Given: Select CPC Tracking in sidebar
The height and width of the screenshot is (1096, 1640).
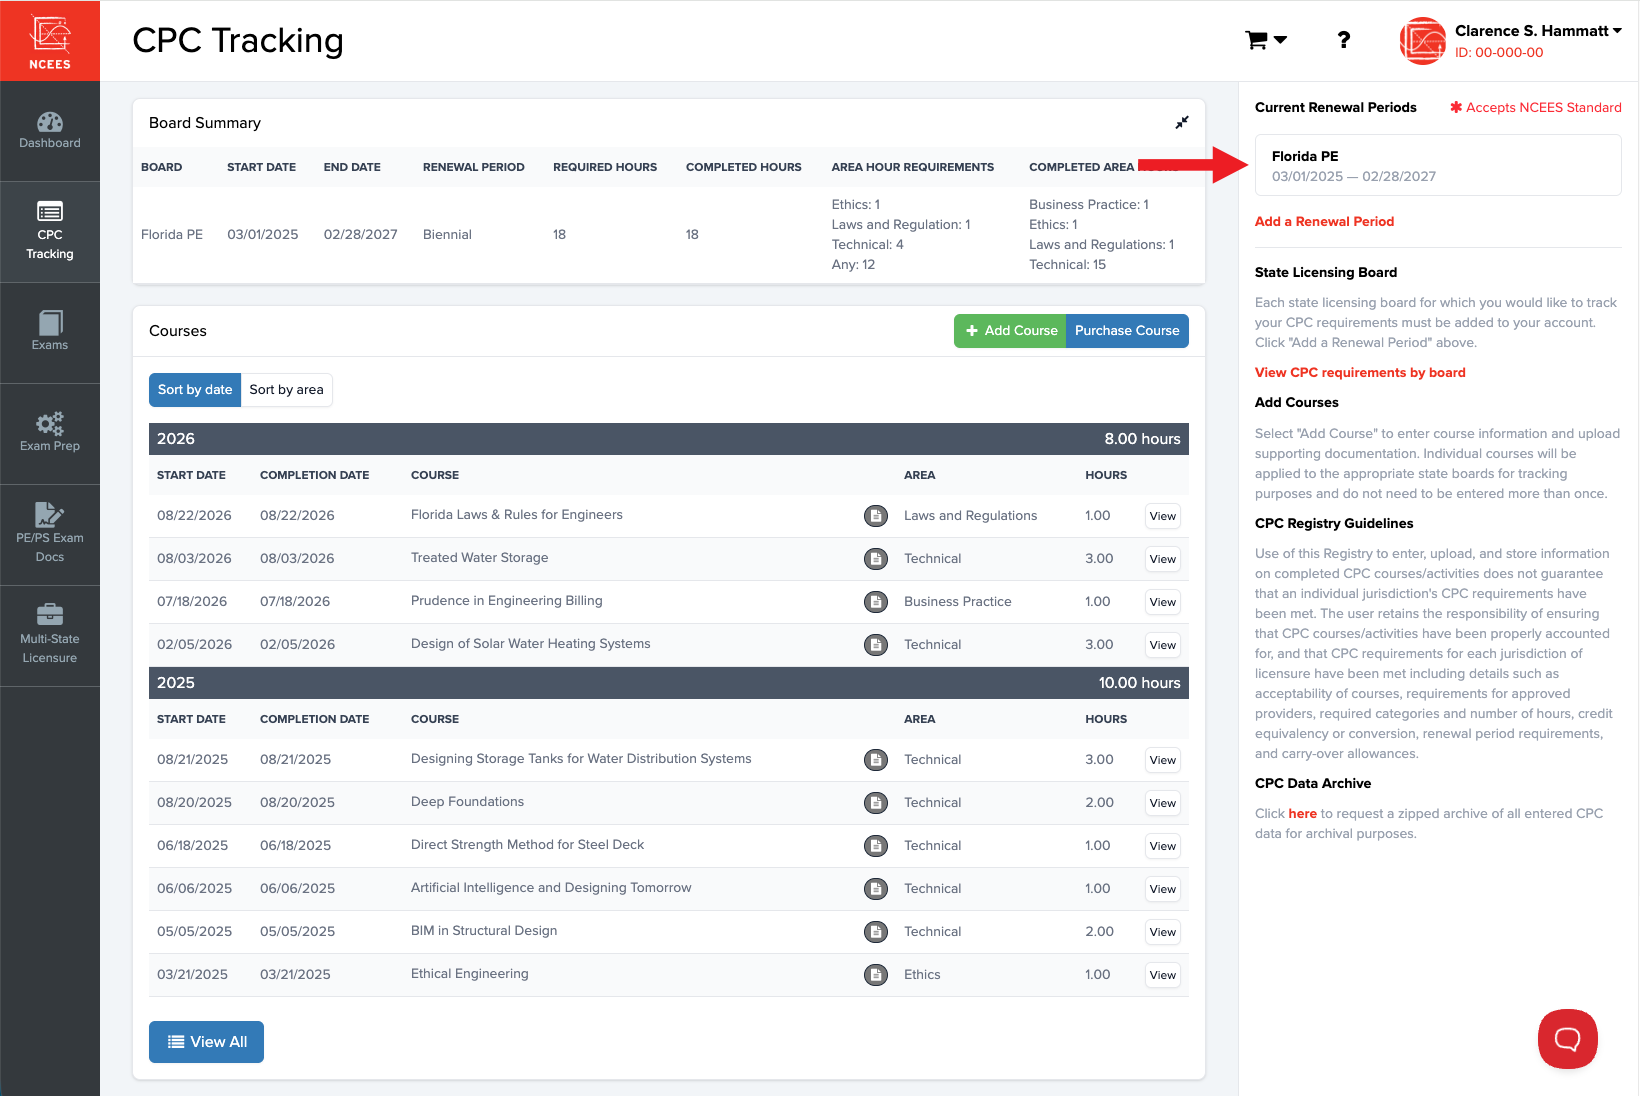Looking at the screenshot, I should (50, 231).
